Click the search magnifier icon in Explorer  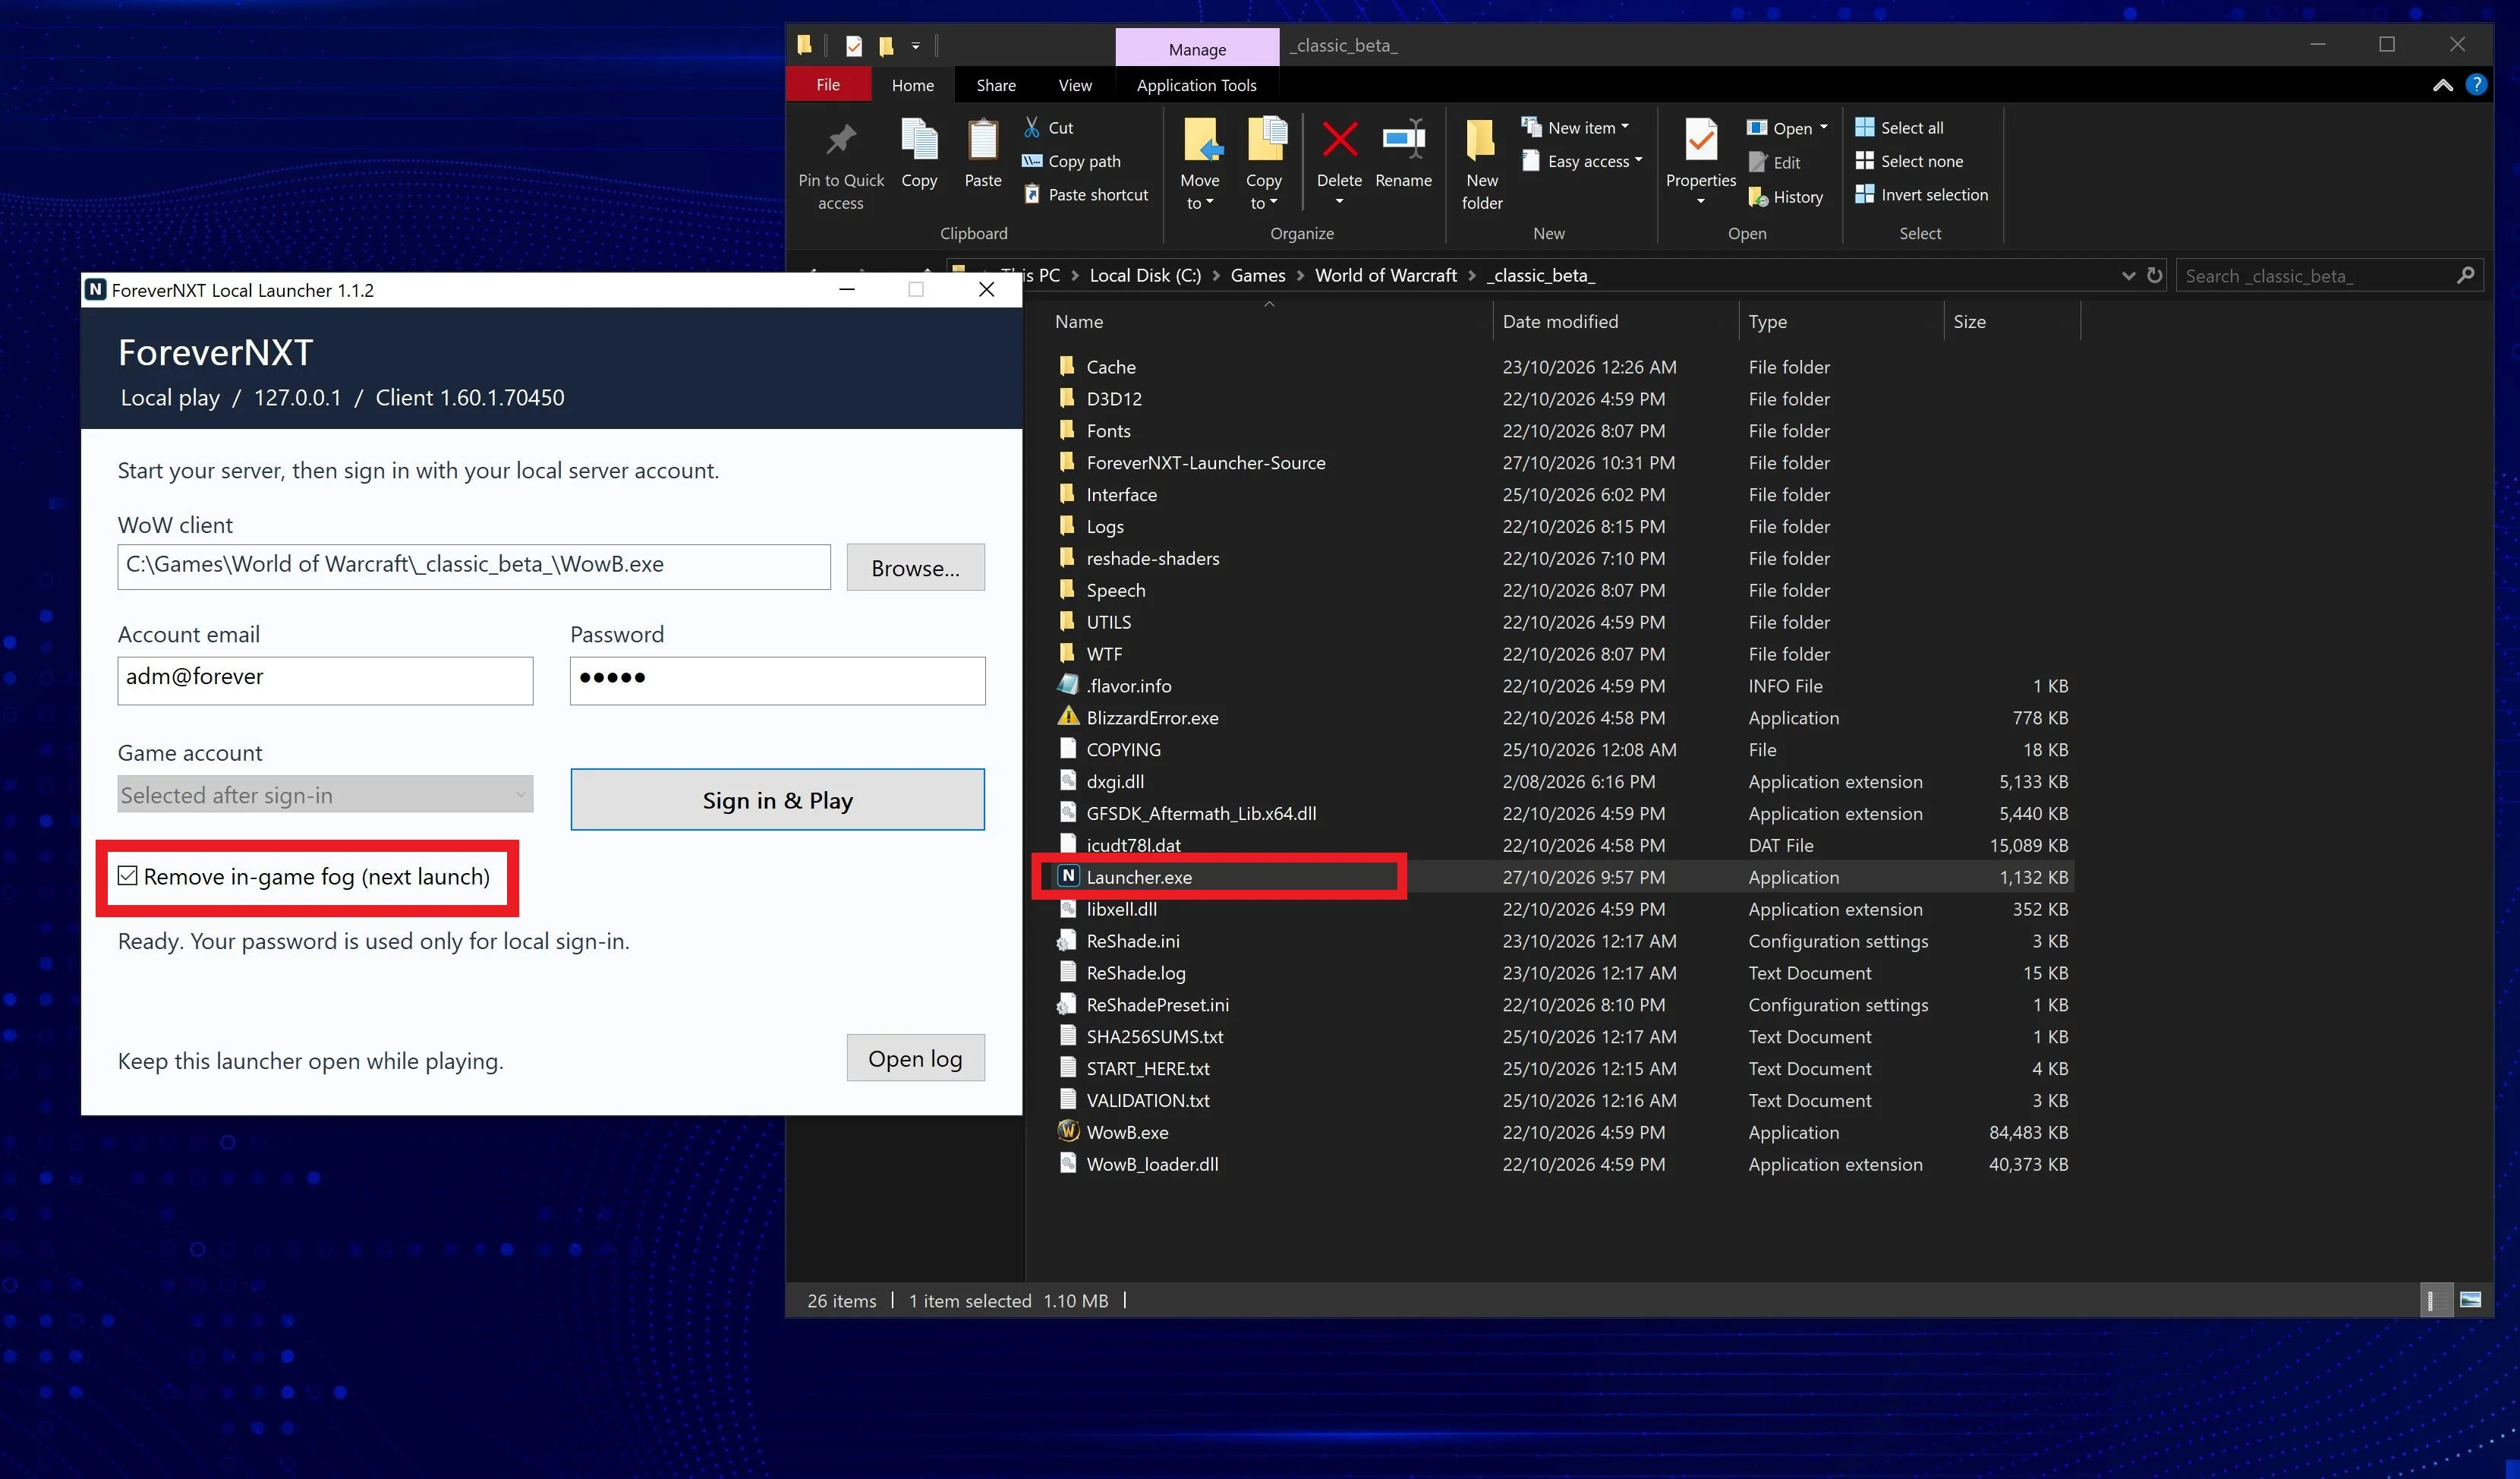pos(2465,275)
